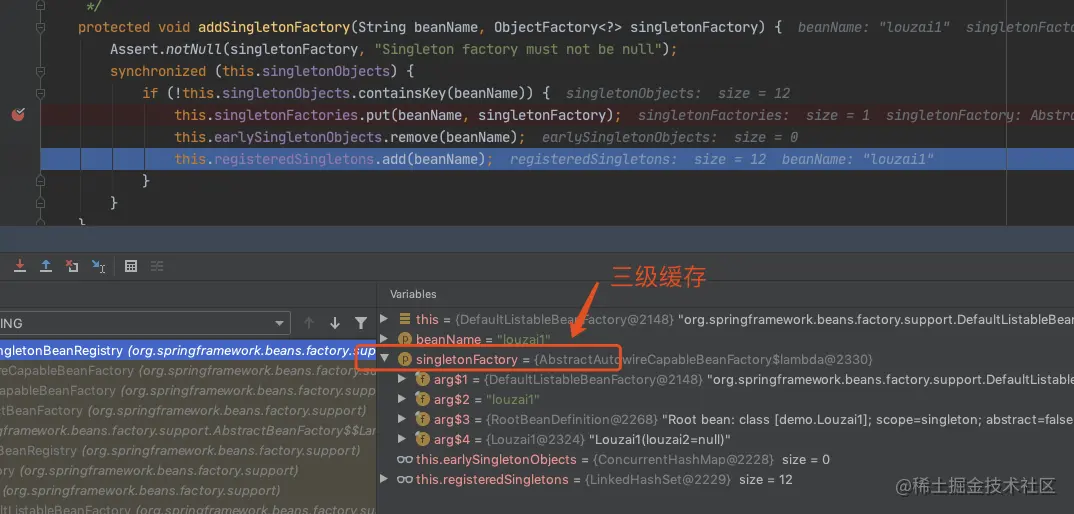Screen dimensions: 1074x514
Task: Select the 'apableBeanFactory' stack frame row
Action: coord(188,390)
